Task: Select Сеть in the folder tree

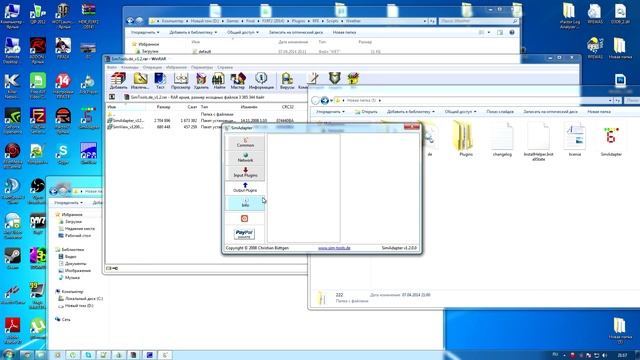Action: 62,320
